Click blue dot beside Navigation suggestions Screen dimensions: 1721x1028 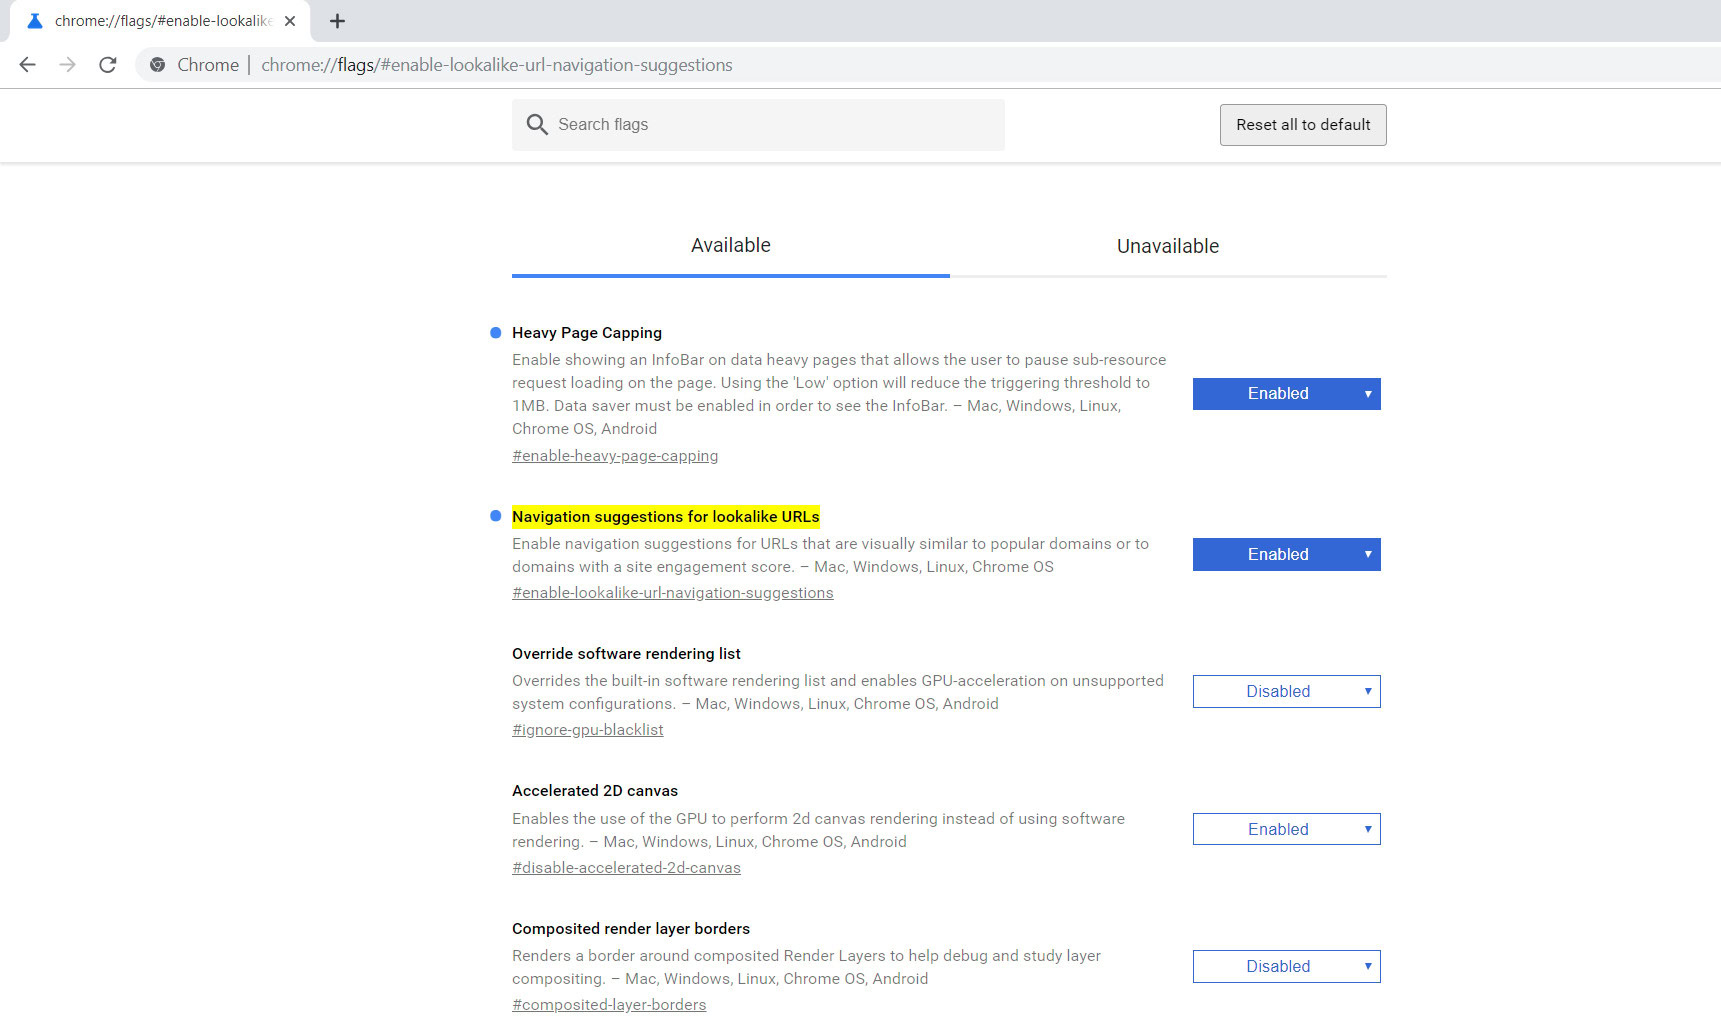pos(495,516)
